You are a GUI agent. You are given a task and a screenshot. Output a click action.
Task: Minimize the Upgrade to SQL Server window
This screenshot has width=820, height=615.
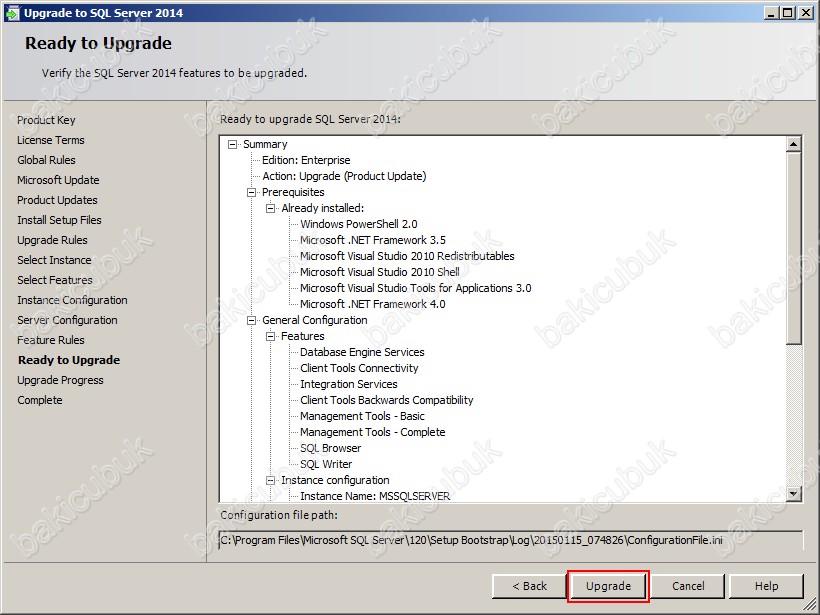coord(770,13)
